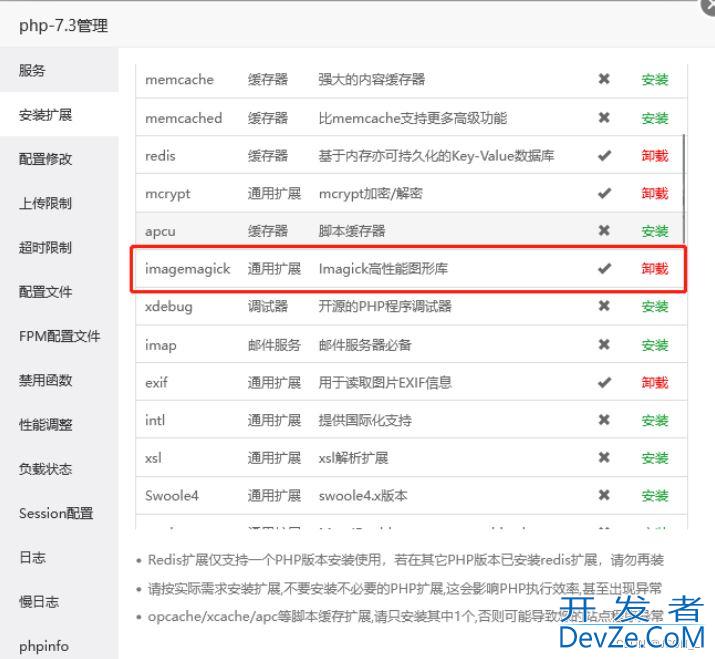This screenshot has height=659, width=715.
Task: Go to the 上传限制 tab
Action: coord(59,203)
